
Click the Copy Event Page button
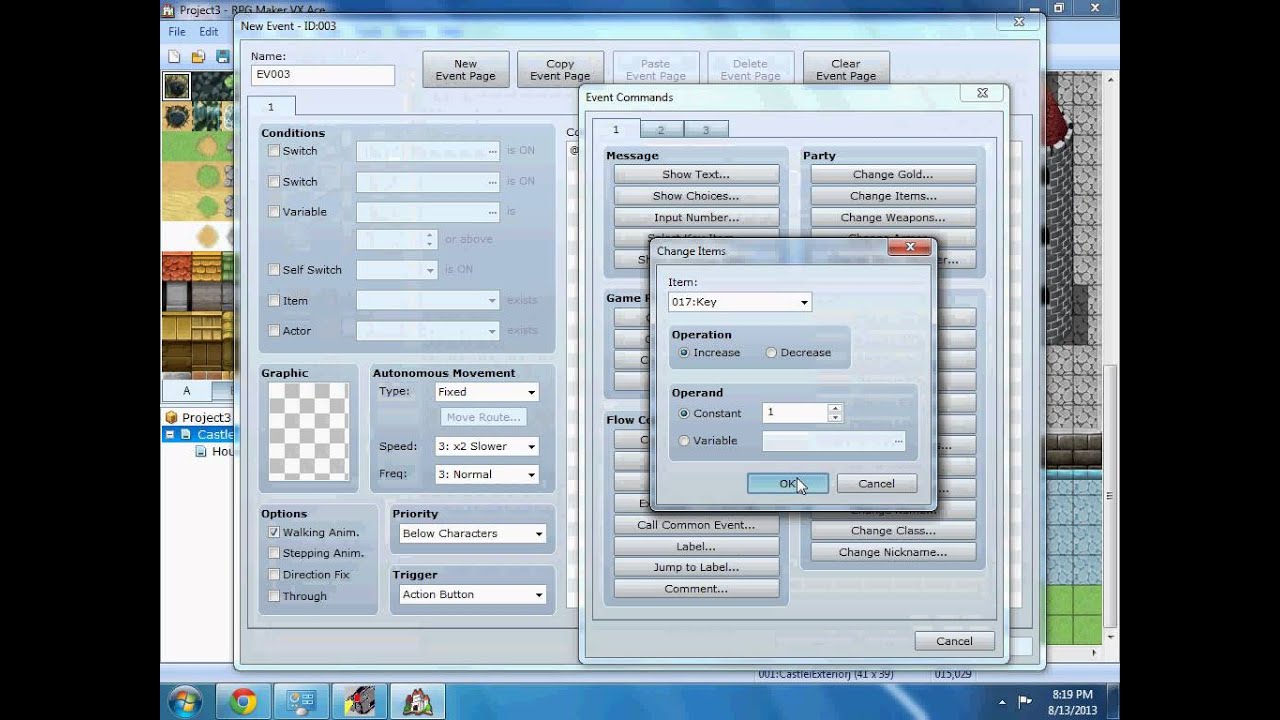[x=560, y=70]
